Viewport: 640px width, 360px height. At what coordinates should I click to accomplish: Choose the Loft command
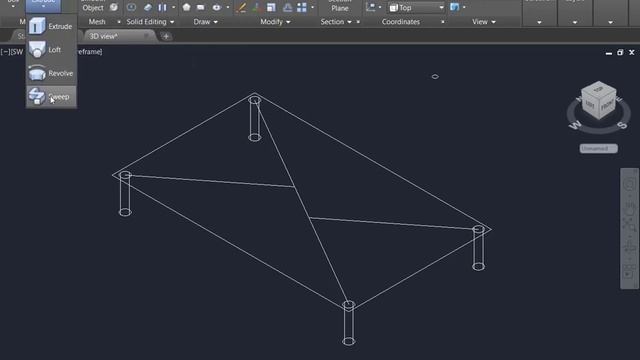pos(51,50)
